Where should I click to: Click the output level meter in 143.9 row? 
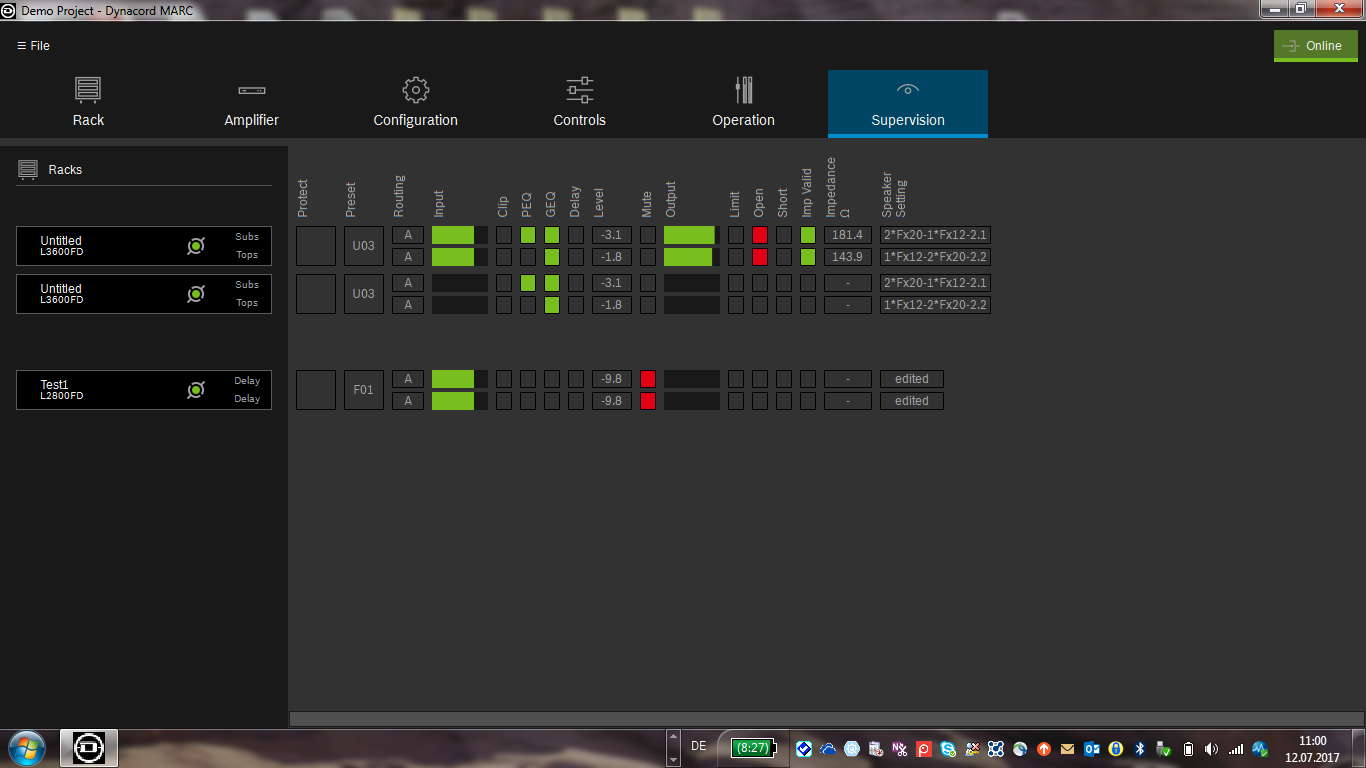pyautogui.click(x=692, y=257)
